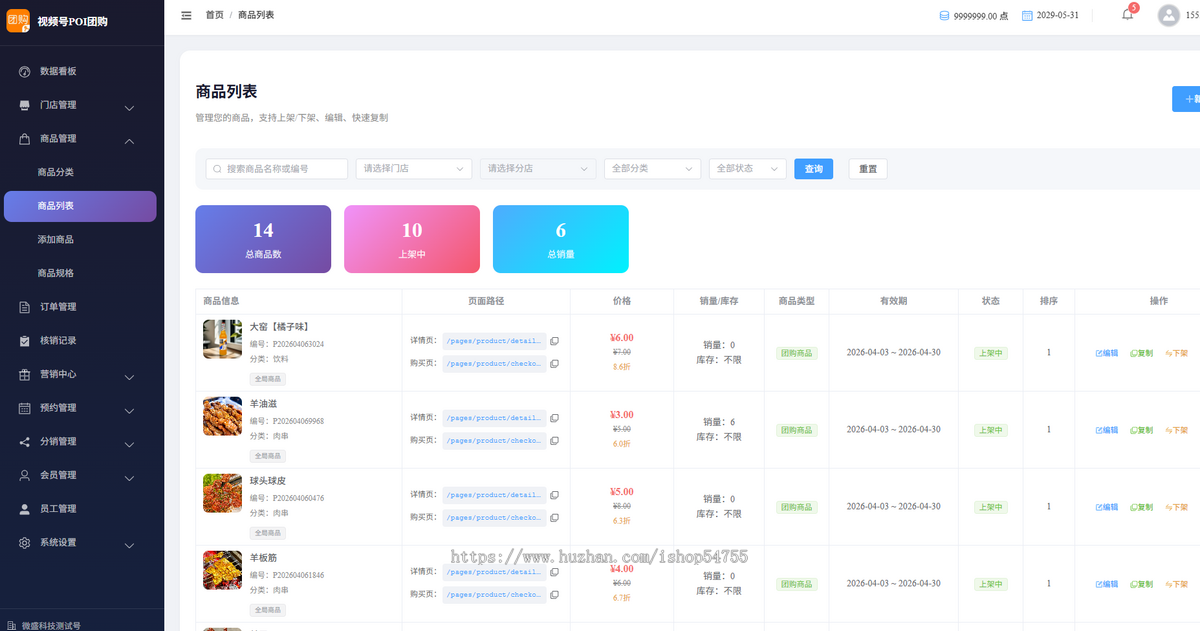This screenshot has width=1200, height=631.
Task: Click the calendar icon next to 2029-05-31
Action: click(1027, 16)
